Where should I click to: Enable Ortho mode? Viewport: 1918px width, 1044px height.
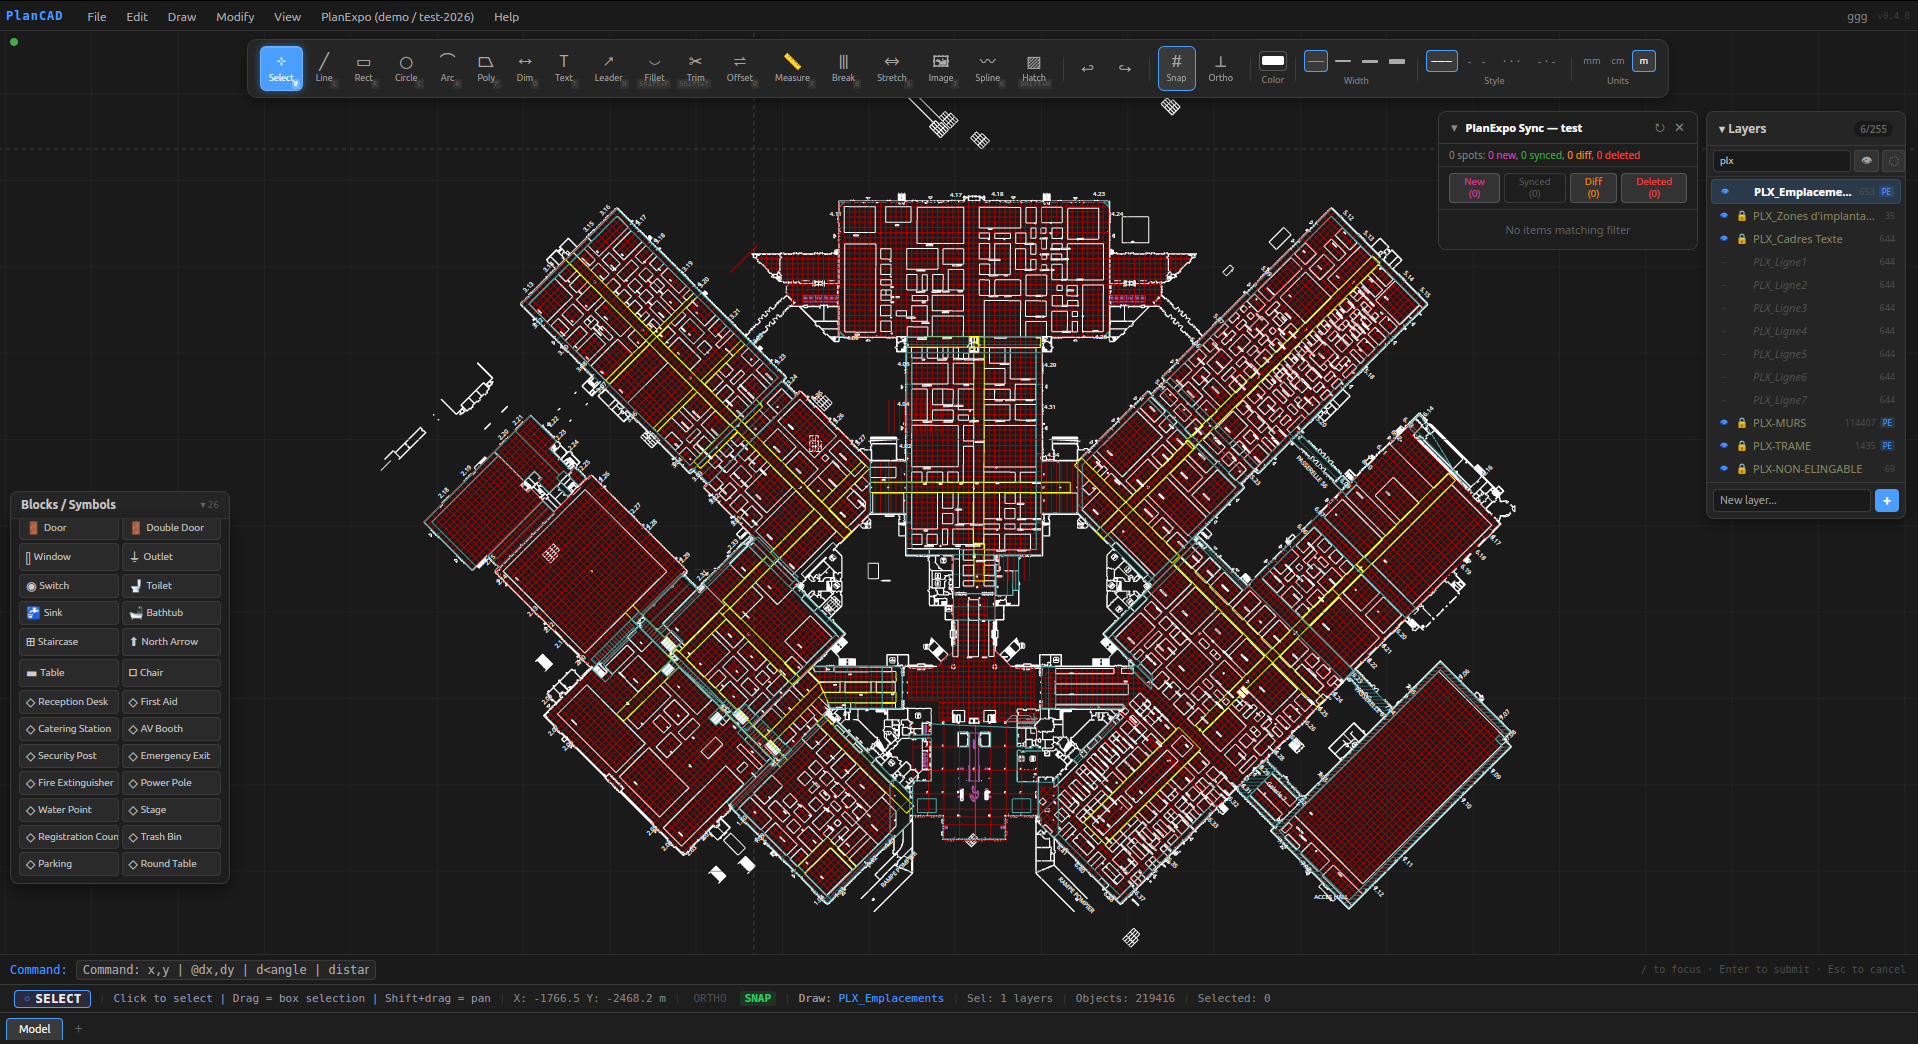pos(1220,67)
